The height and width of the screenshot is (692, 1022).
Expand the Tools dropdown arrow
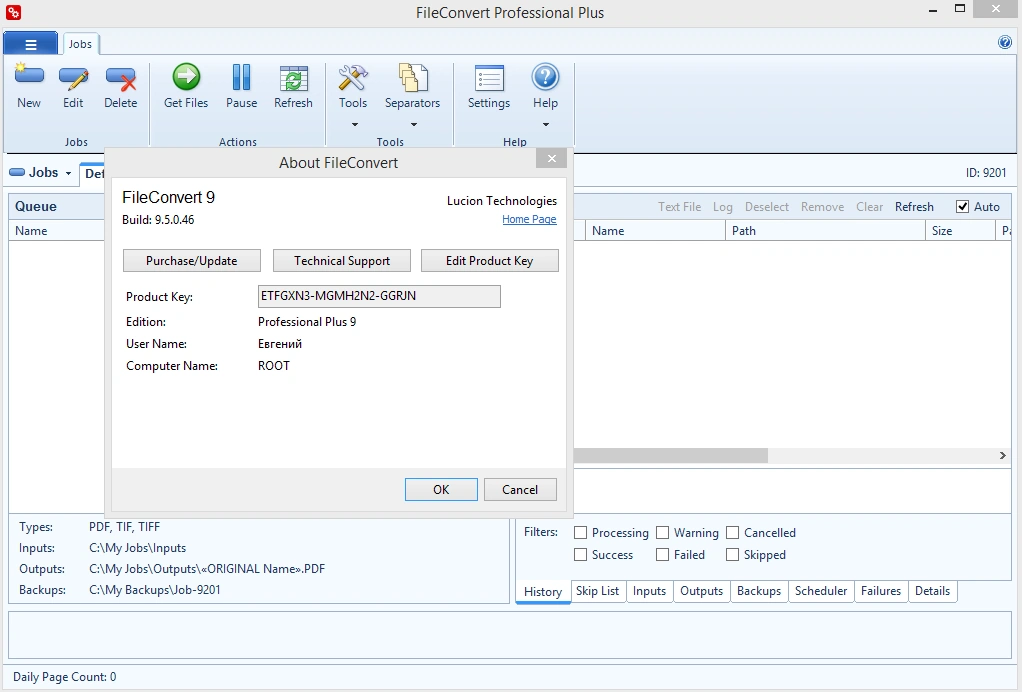pyautogui.click(x=355, y=124)
